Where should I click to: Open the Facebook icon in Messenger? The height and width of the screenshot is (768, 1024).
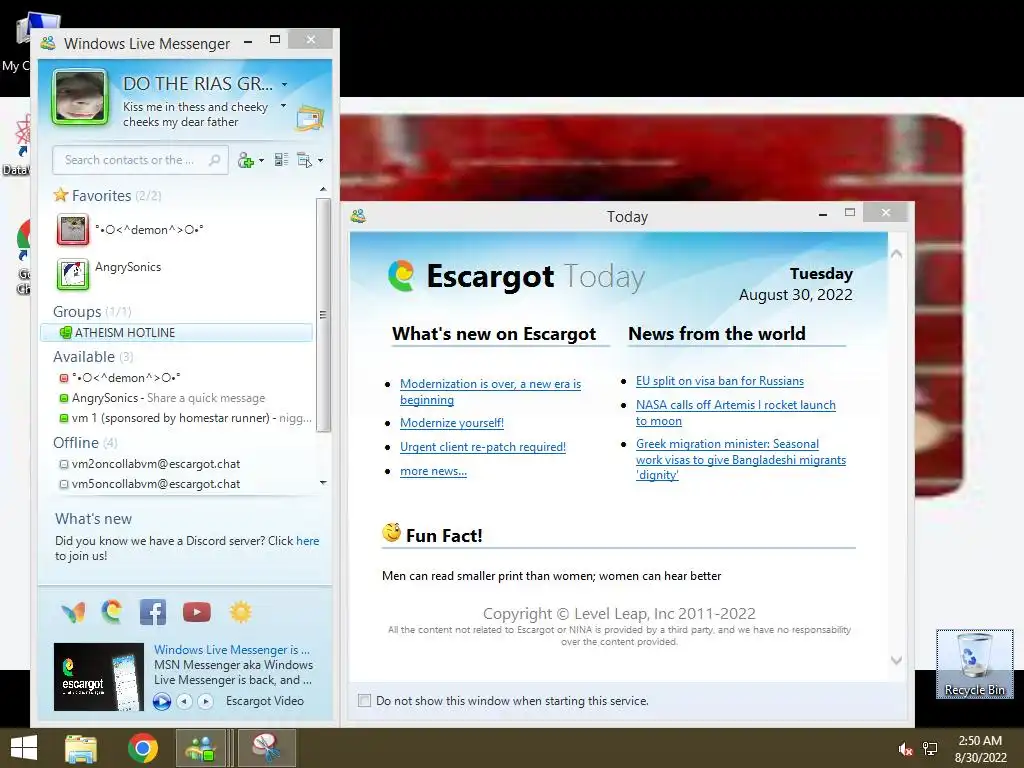[153, 612]
